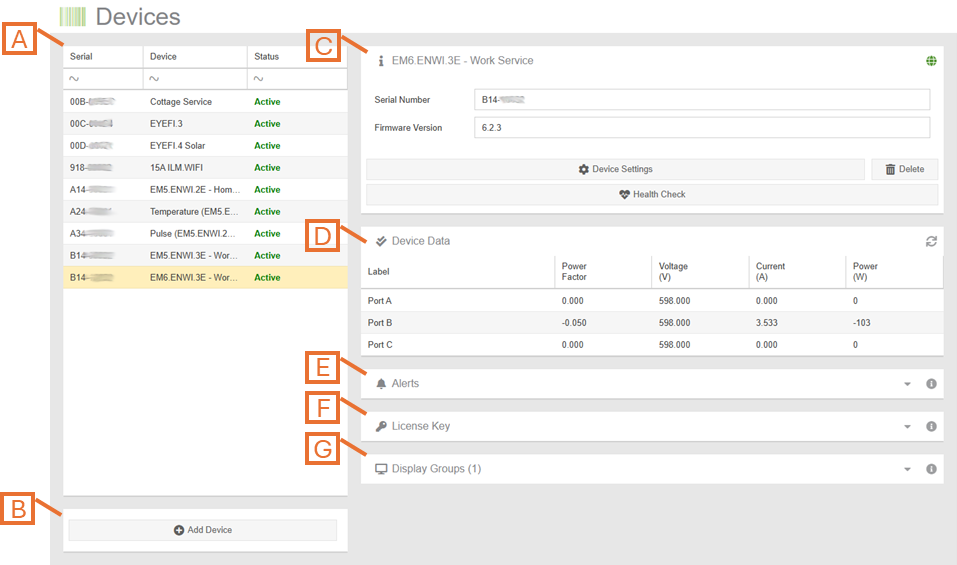The image size is (957, 565).
Task: Sort by the Status column header
Action: [x=266, y=57]
